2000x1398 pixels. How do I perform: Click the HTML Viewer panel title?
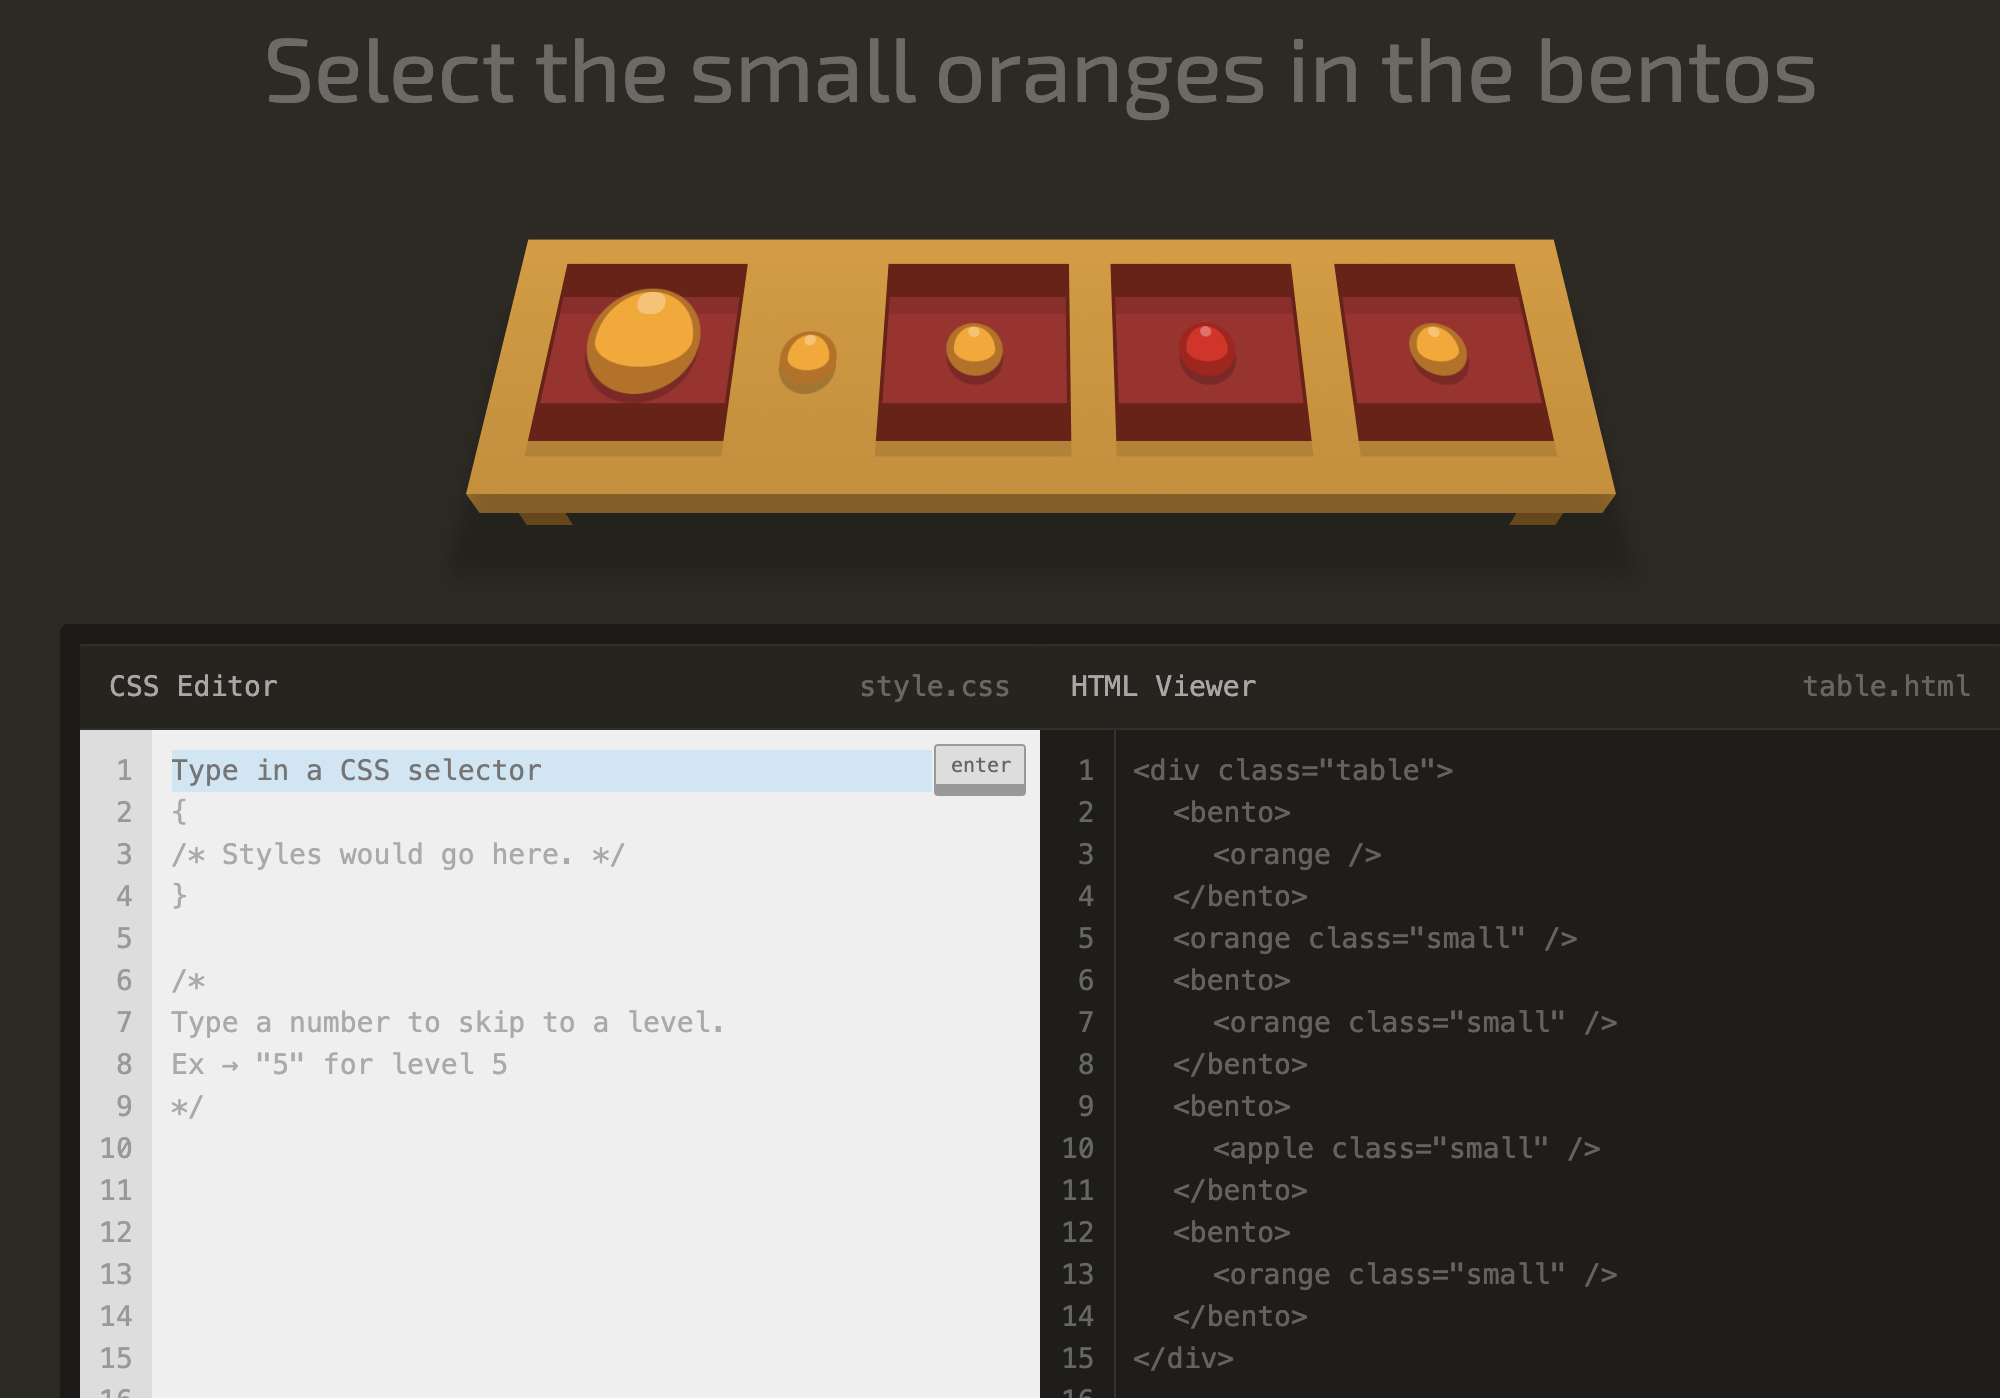(x=1162, y=686)
